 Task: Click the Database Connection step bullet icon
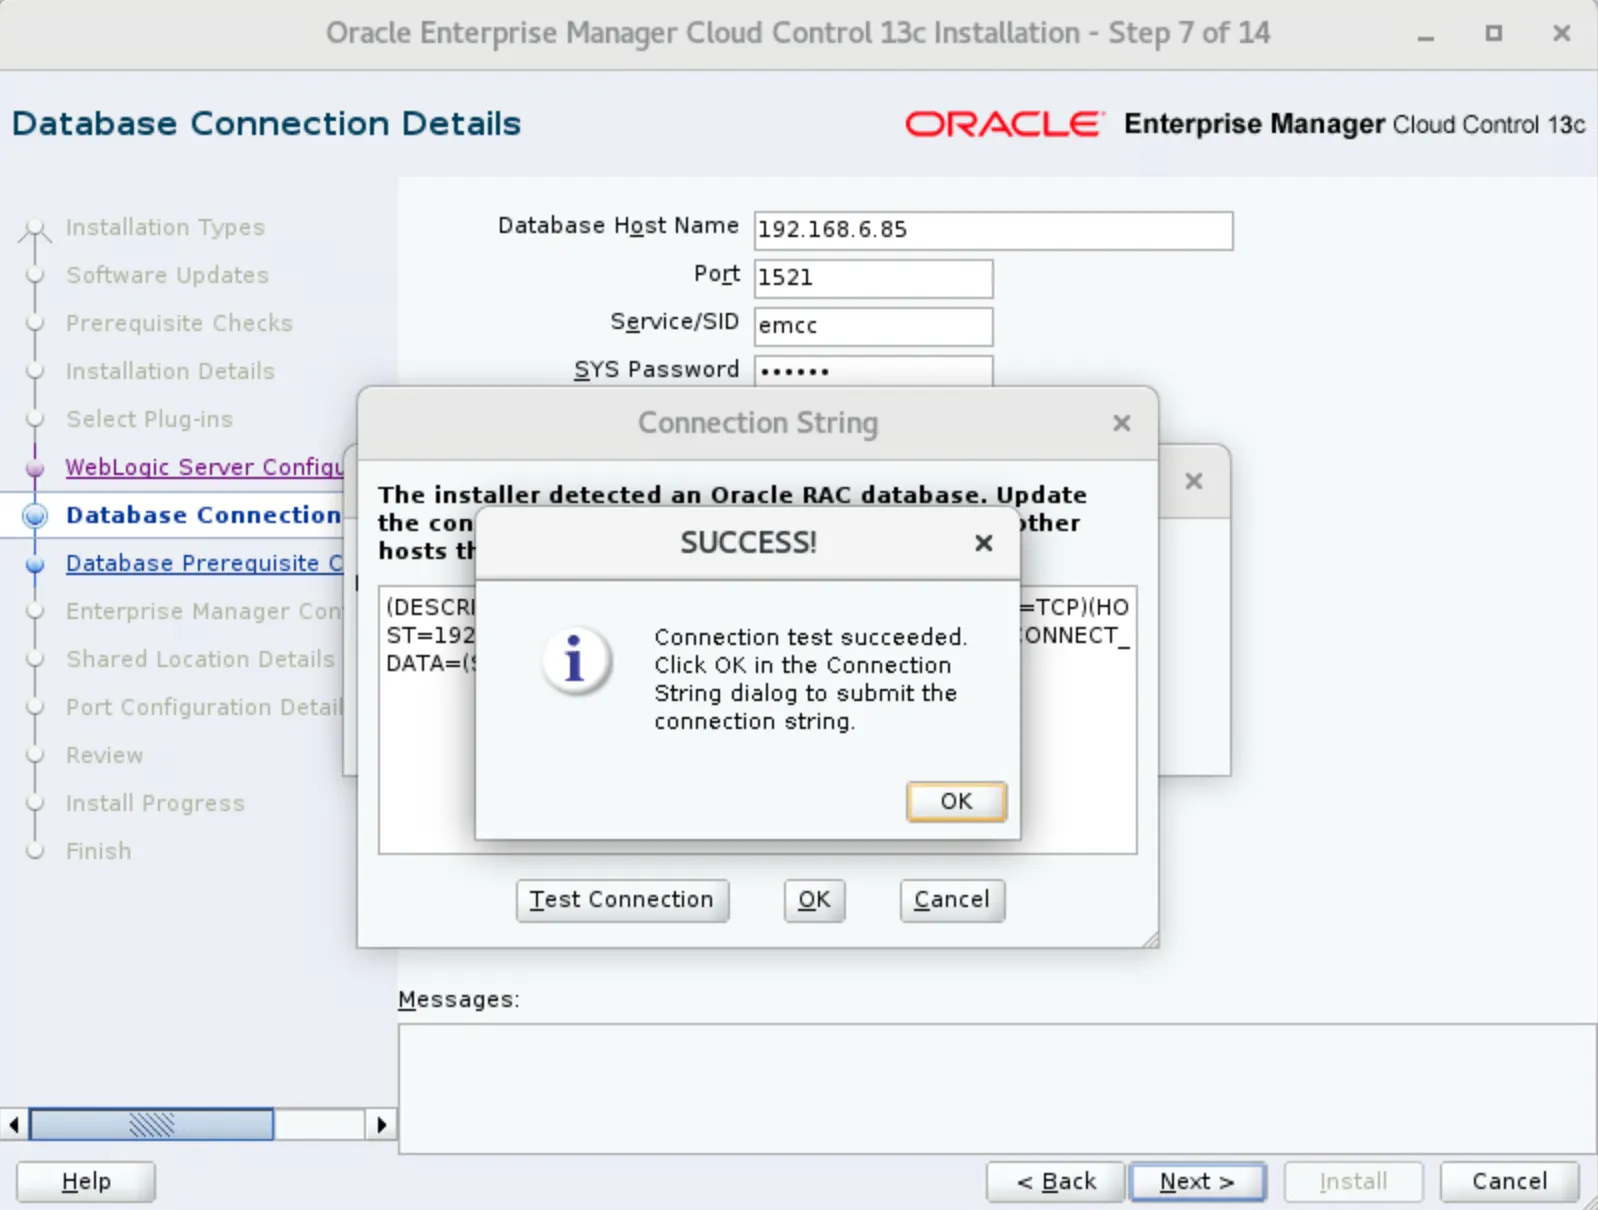tap(35, 515)
